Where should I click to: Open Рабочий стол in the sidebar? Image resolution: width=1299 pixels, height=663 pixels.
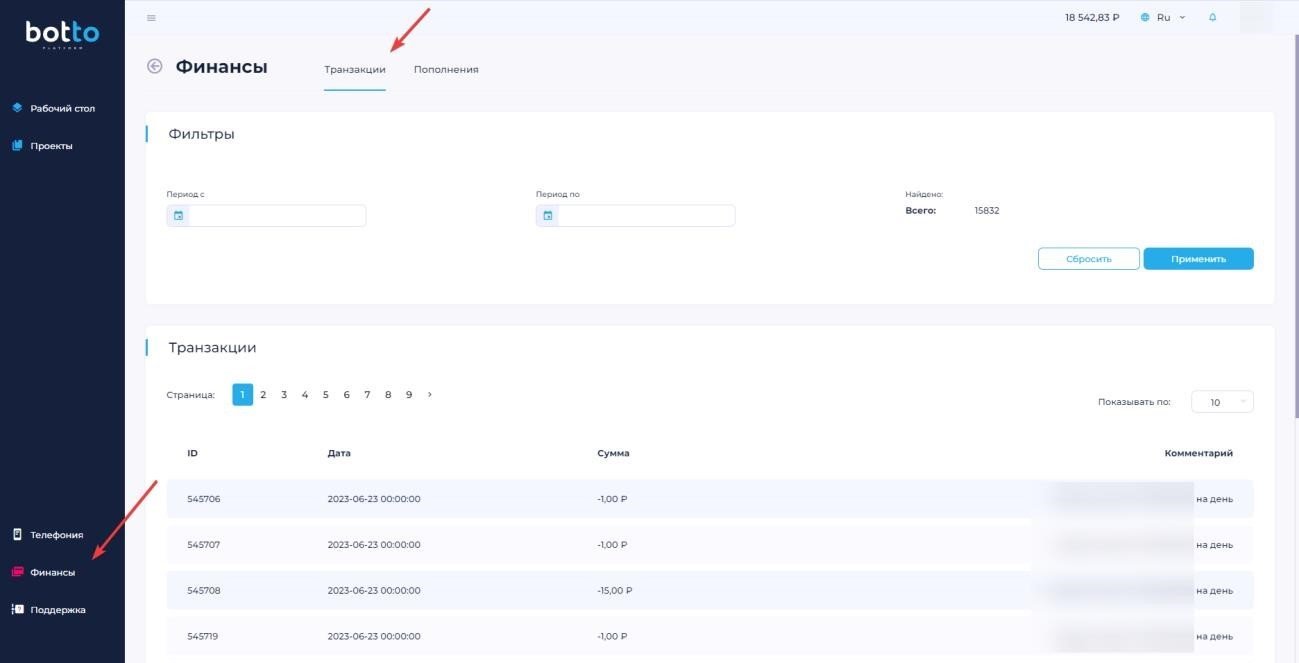pos(62,108)
